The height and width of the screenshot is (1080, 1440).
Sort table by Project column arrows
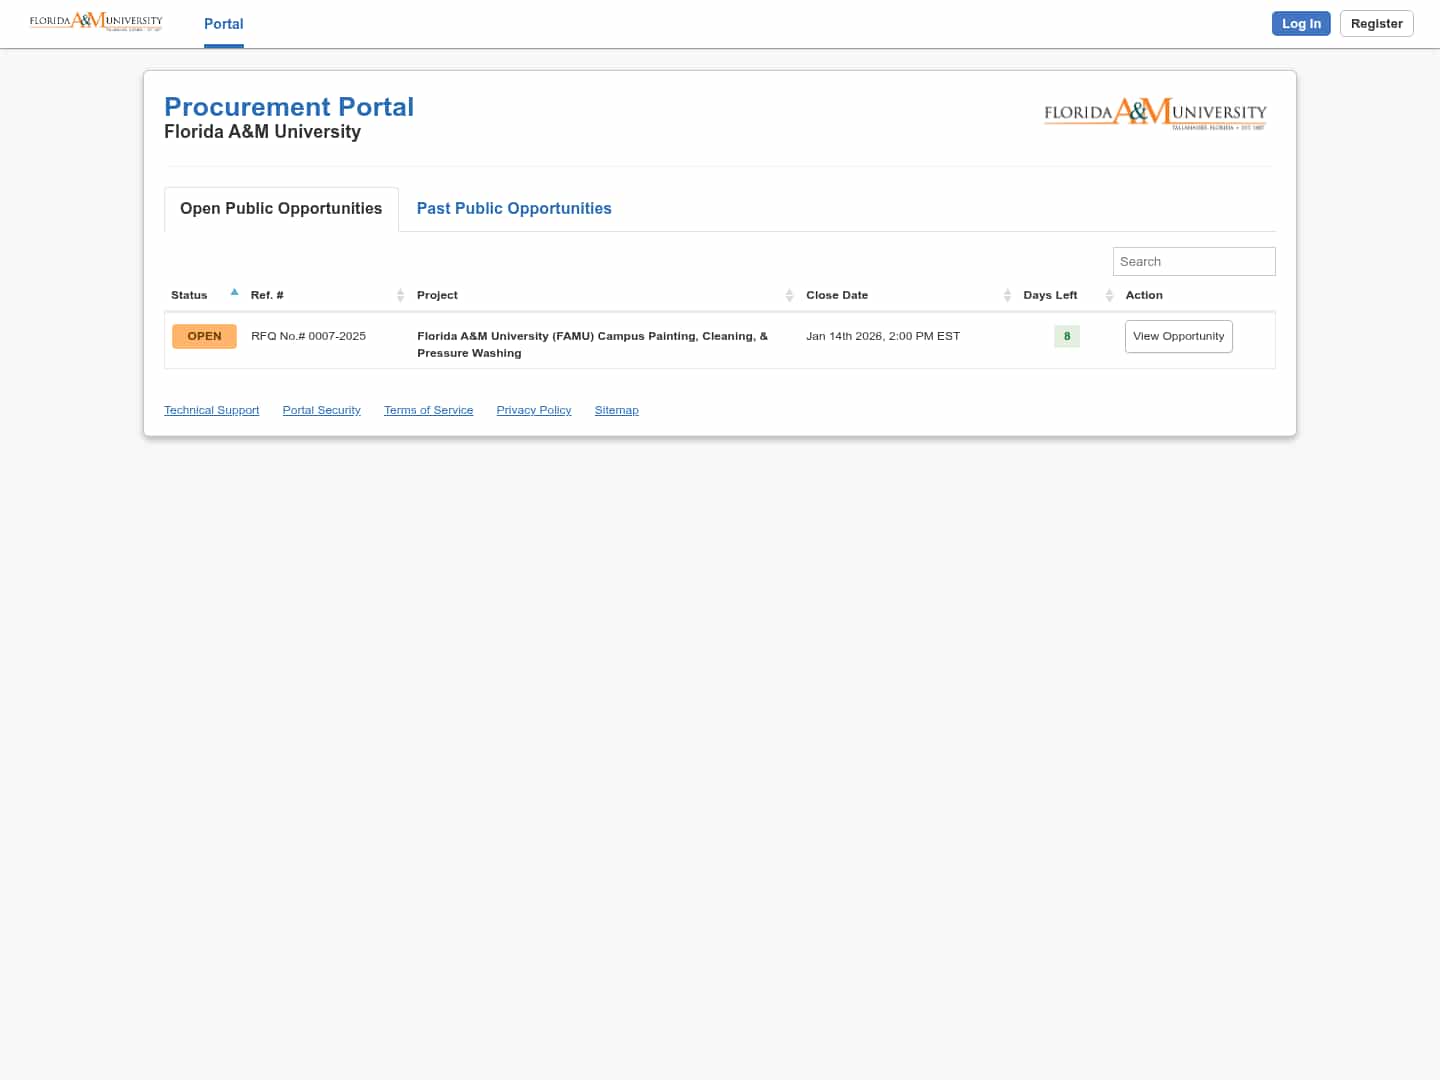click(789, 295)
